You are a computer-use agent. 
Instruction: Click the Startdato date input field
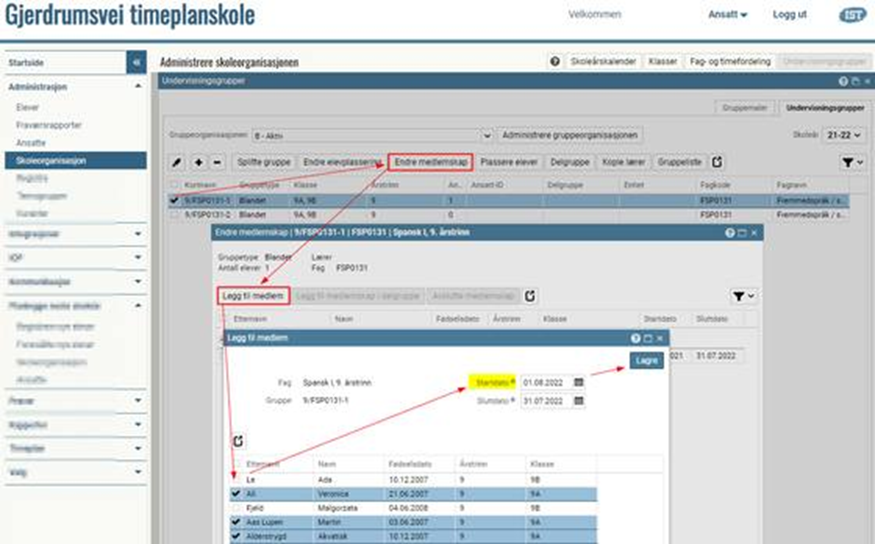tap(545, 382)
